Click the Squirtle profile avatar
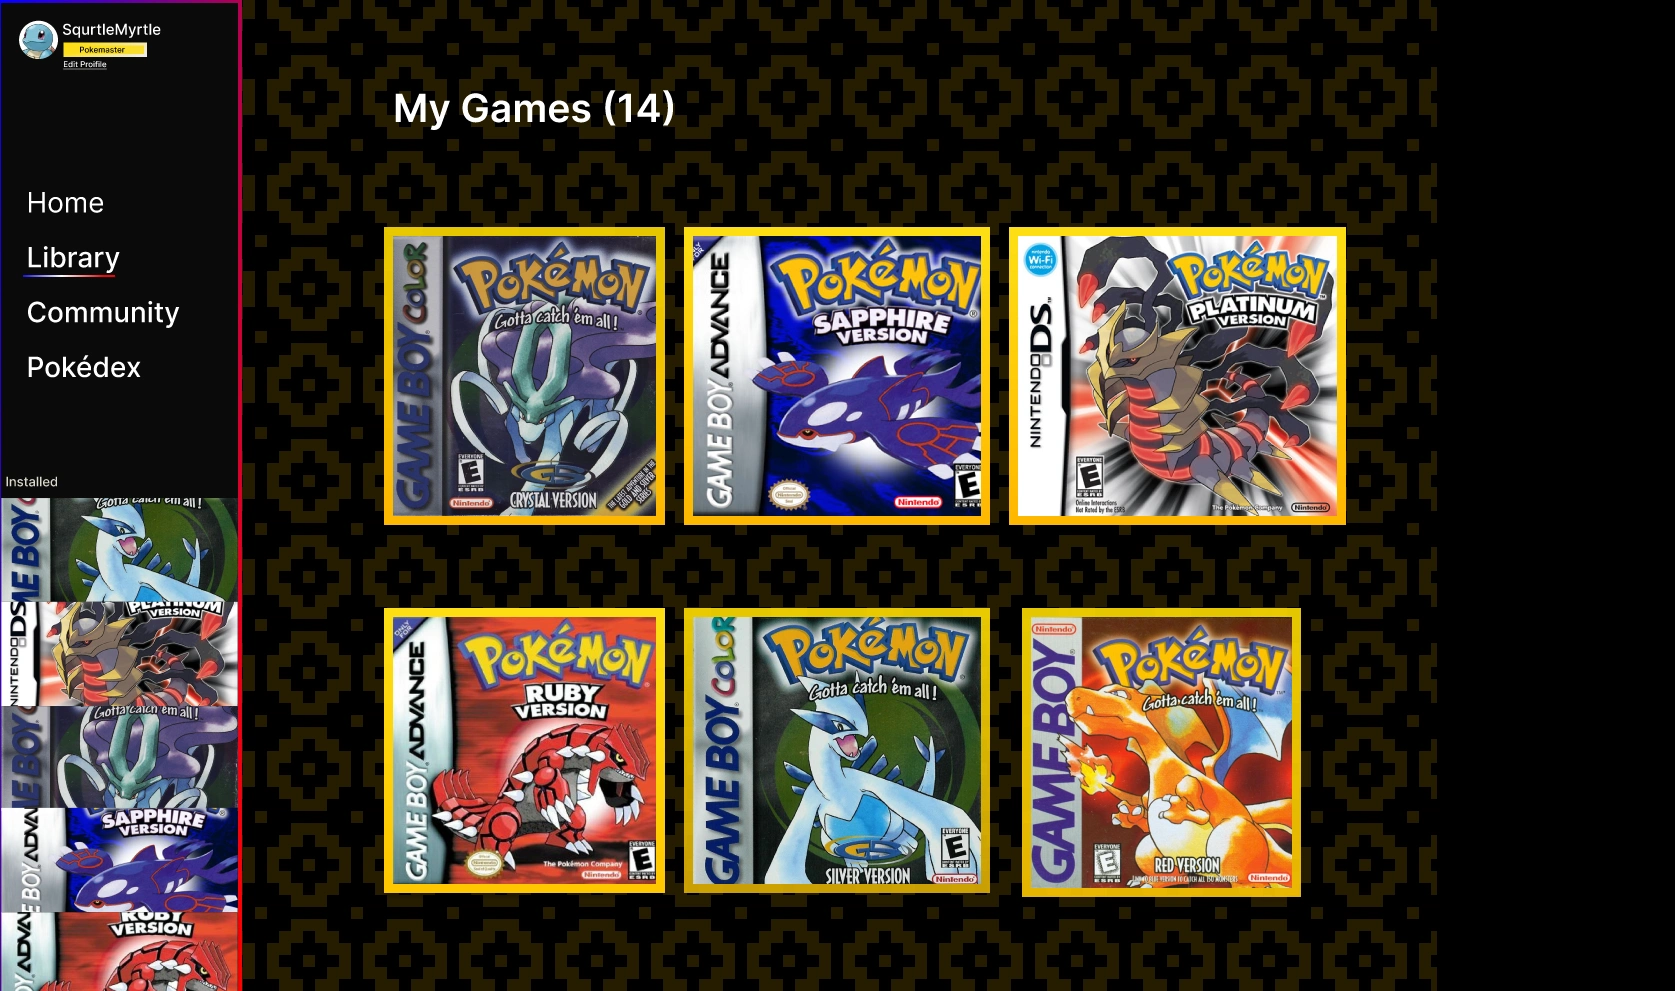This screenshot has height=991, width=1675. coord(38,40)
